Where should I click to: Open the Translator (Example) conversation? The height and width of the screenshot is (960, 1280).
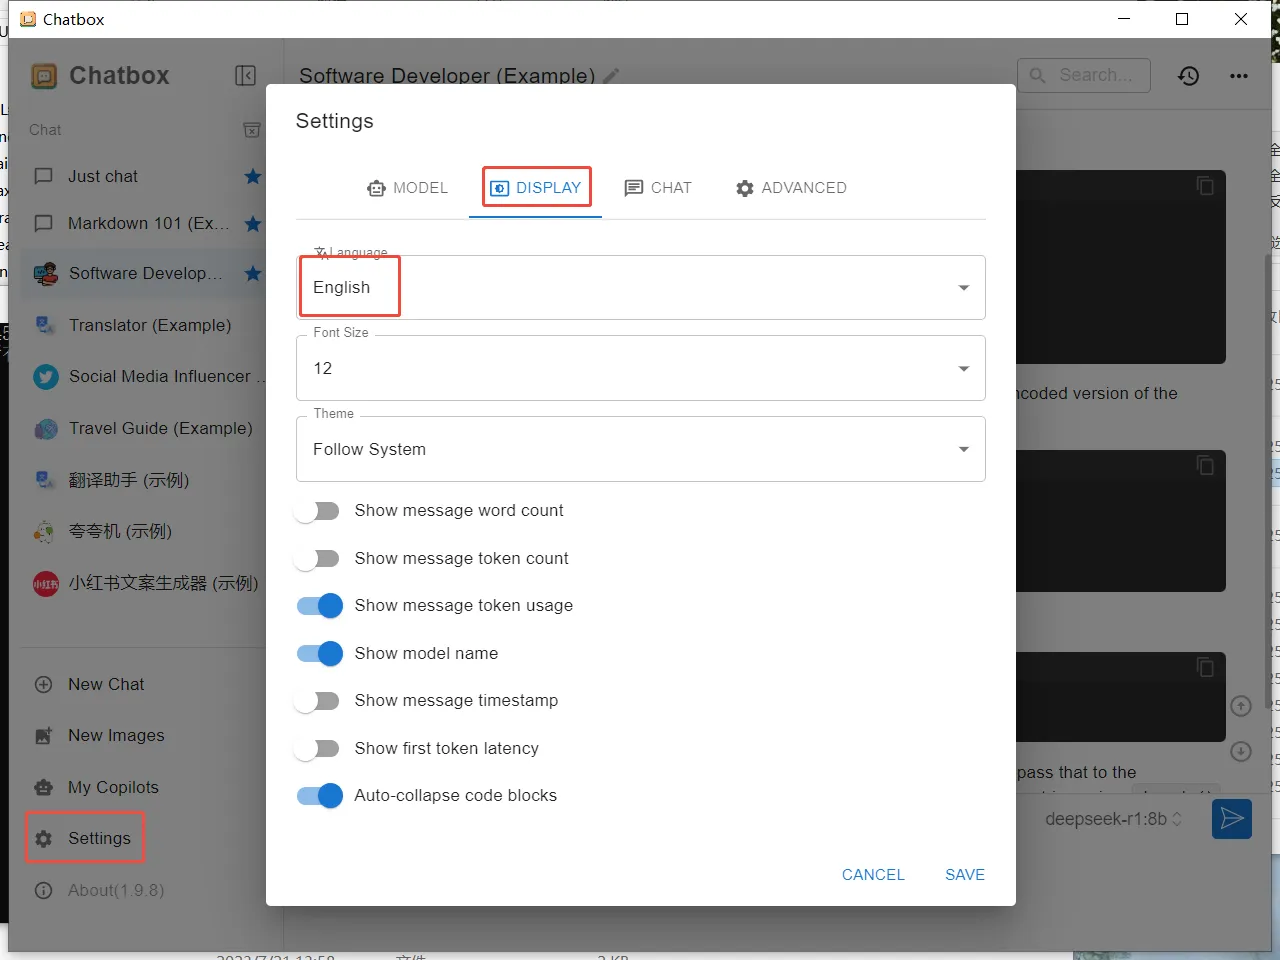click(144, 325)
